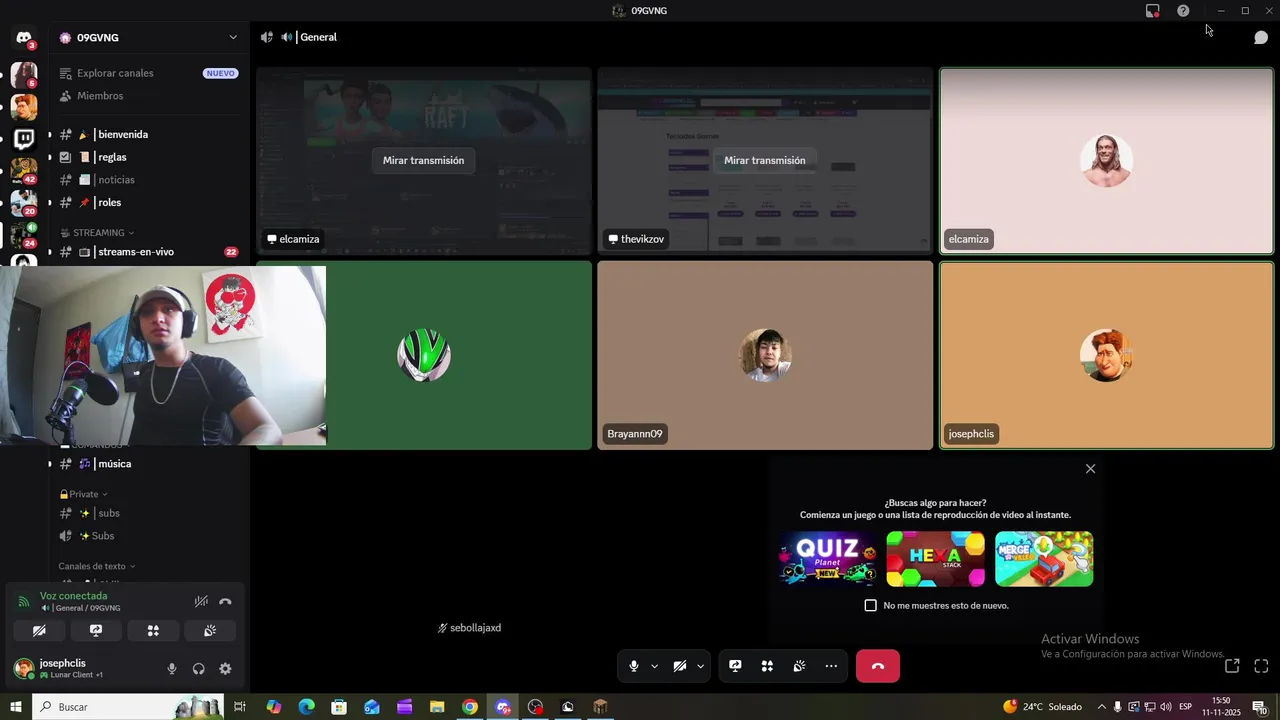
Task: Open the Windows notification center
Action: (x=1260, y=707)
